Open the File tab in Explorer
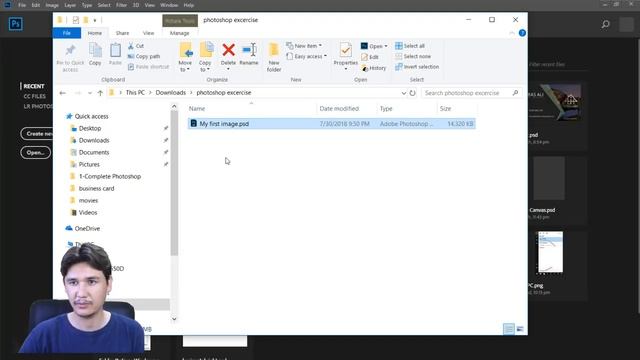 (67, 33)
